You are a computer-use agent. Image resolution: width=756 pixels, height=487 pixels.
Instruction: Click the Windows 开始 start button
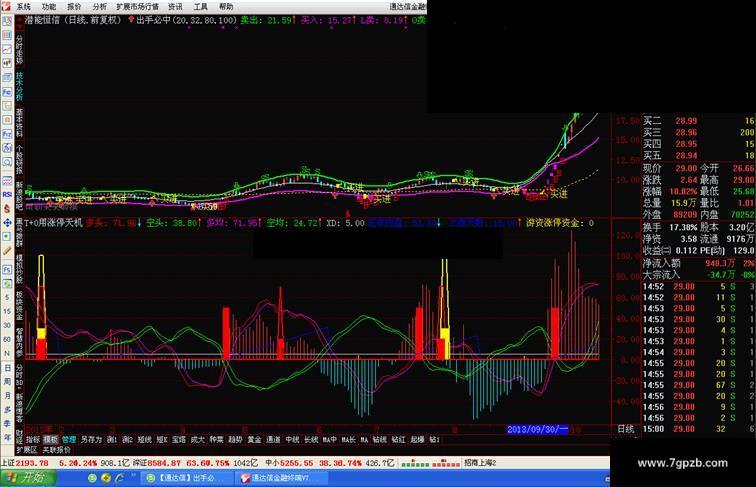point(28,478)
